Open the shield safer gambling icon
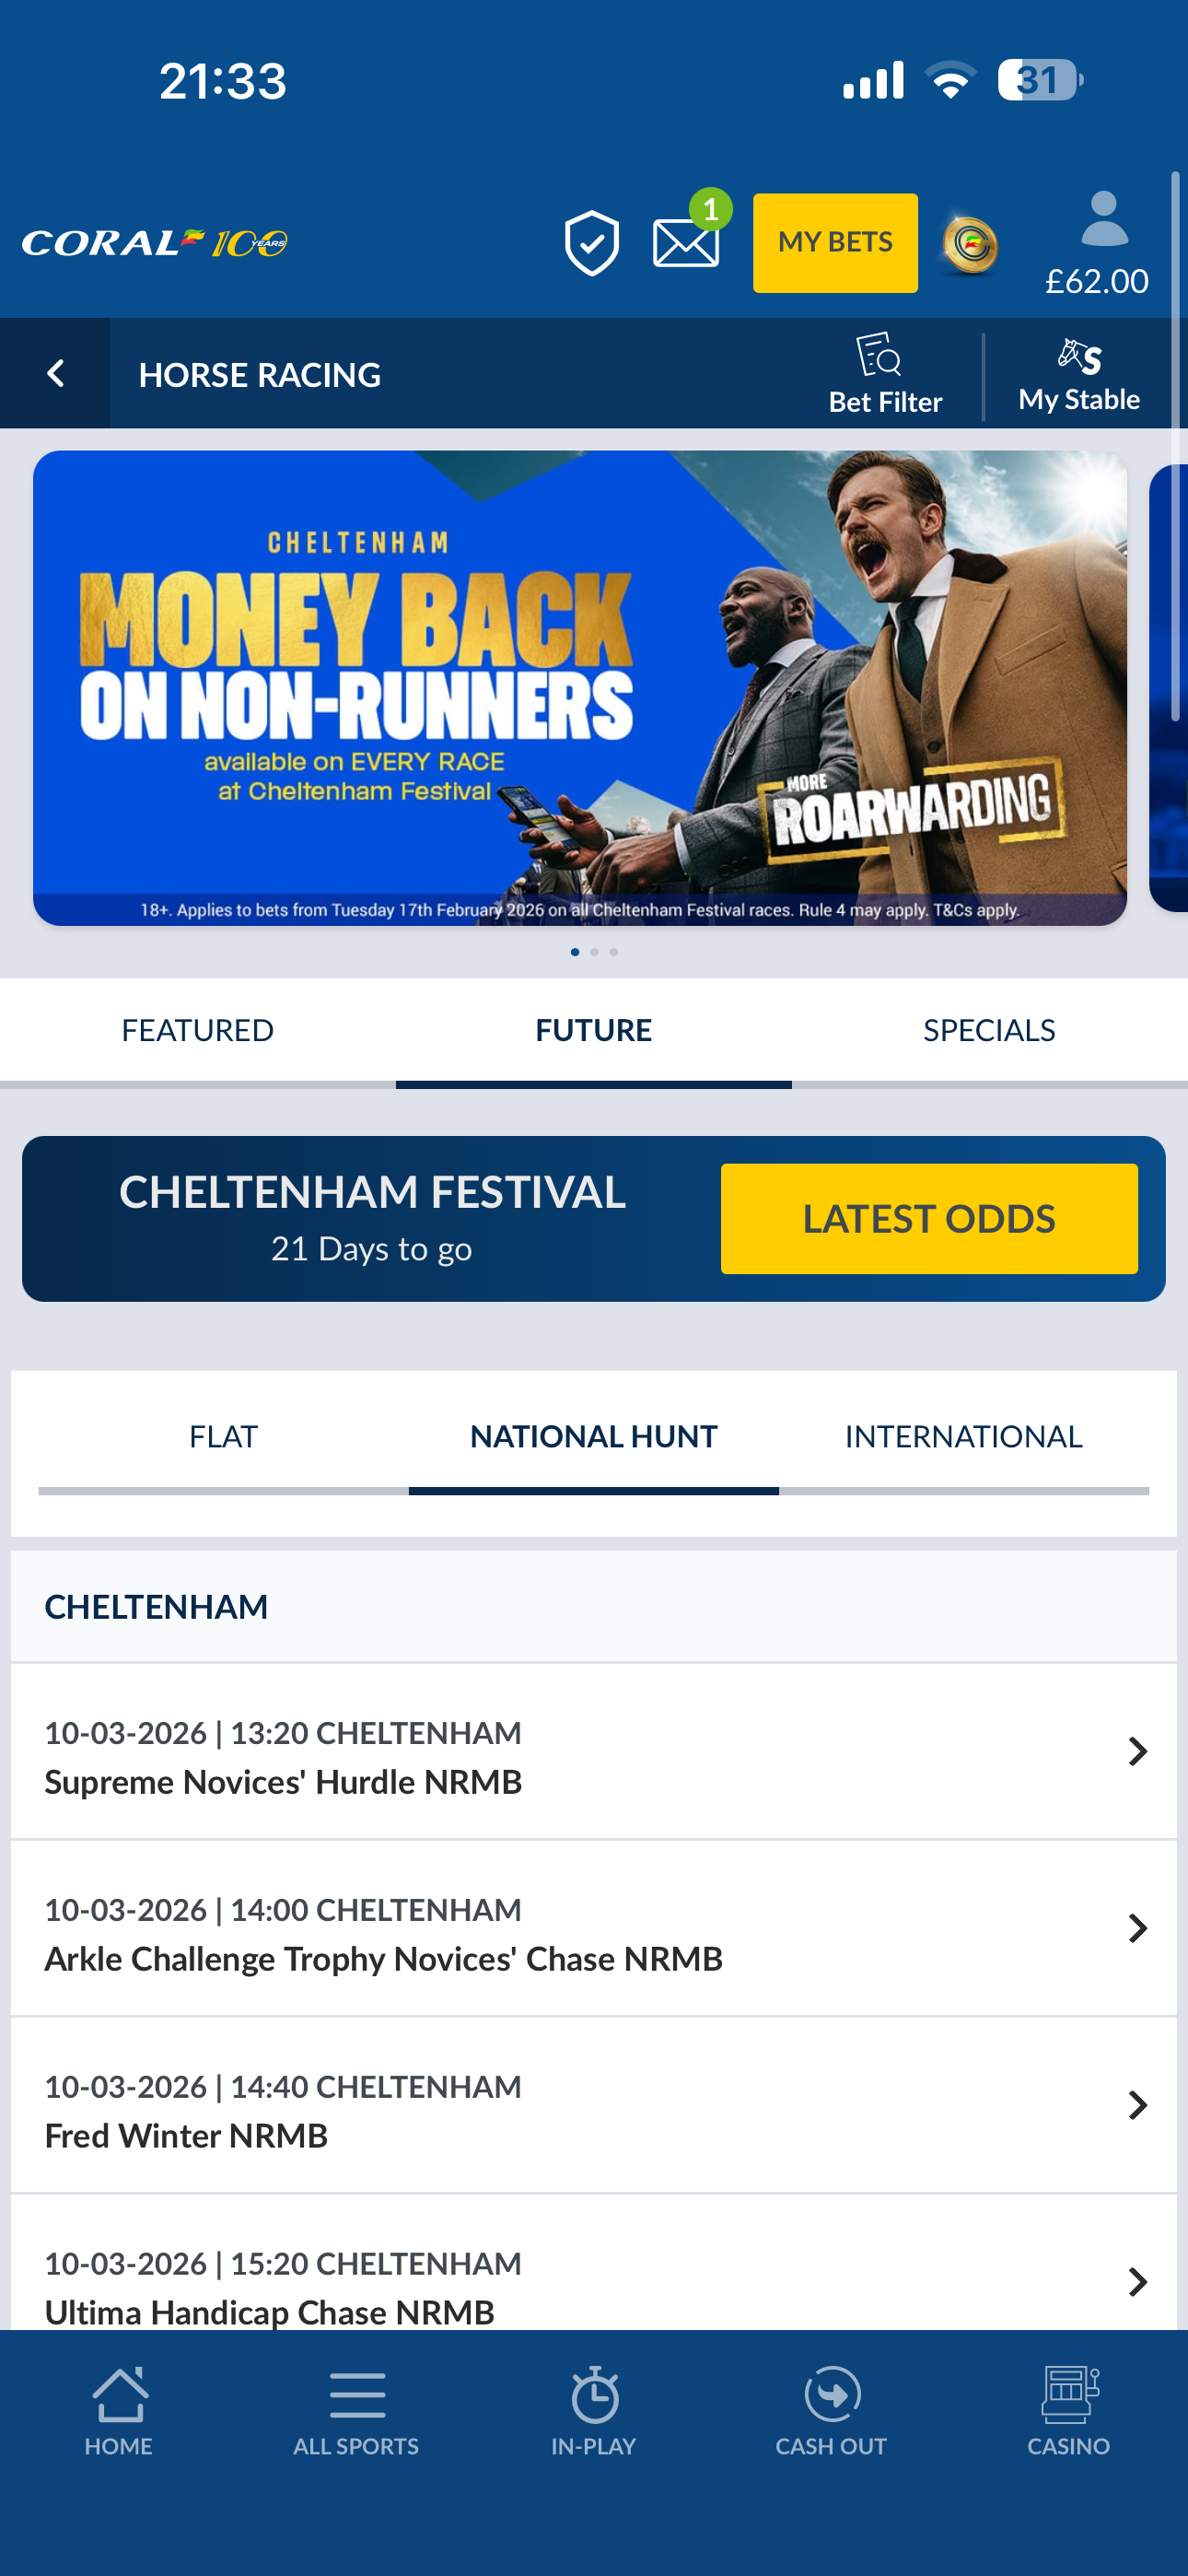The height and width of the screenshot is (2576, 1188). [x=591, y=242]
